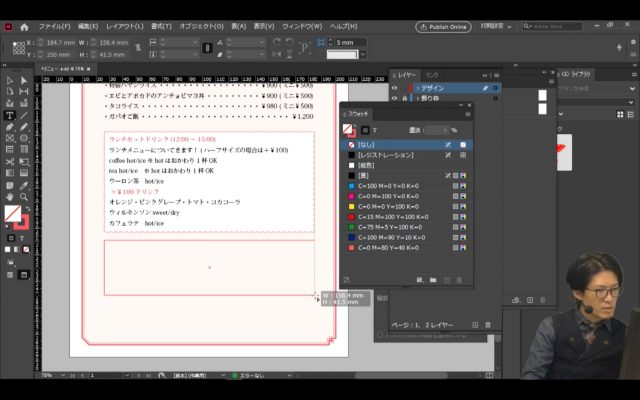Switch Library panel to grid view

coord(620,115)
